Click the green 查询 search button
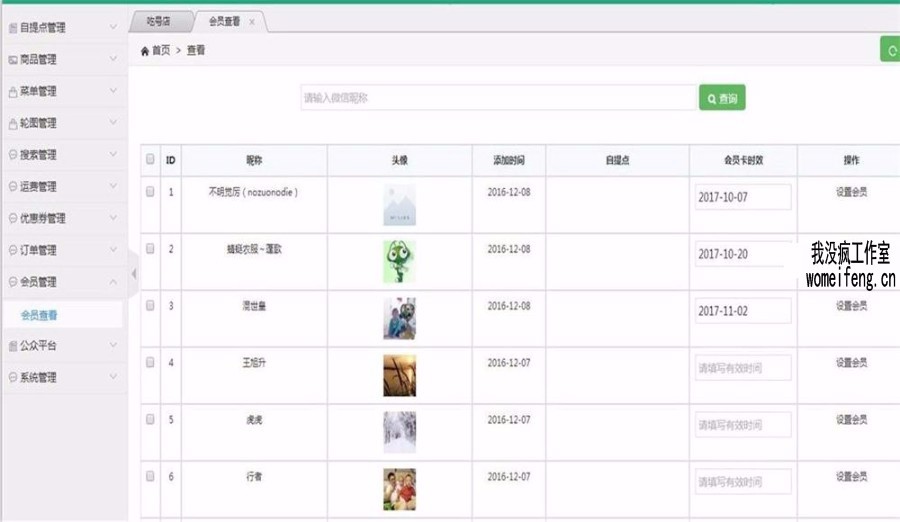900x522 pixels. (x=722, y=98)
